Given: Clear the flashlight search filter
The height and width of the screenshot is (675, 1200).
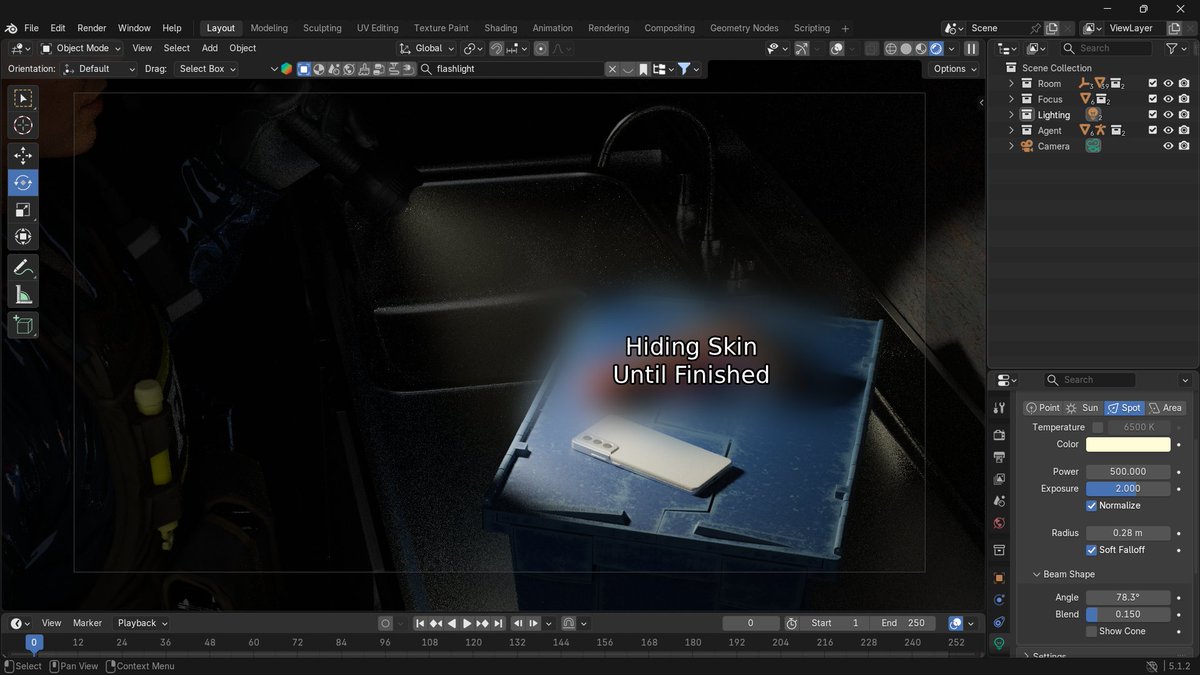Looking at the screenshot, I should tap(611, 69).
